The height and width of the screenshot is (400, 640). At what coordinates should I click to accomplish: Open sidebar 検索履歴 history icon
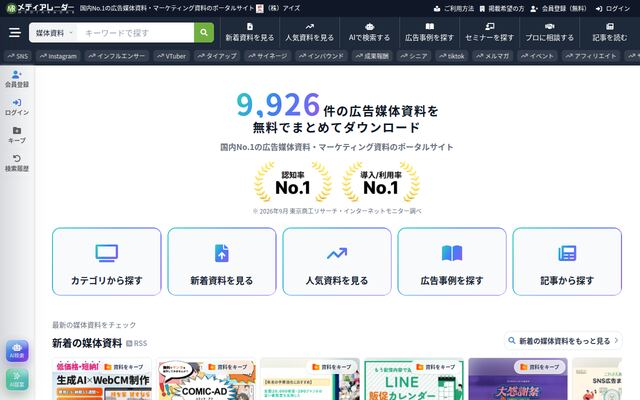pyautogui.click(x=17, y=163)
